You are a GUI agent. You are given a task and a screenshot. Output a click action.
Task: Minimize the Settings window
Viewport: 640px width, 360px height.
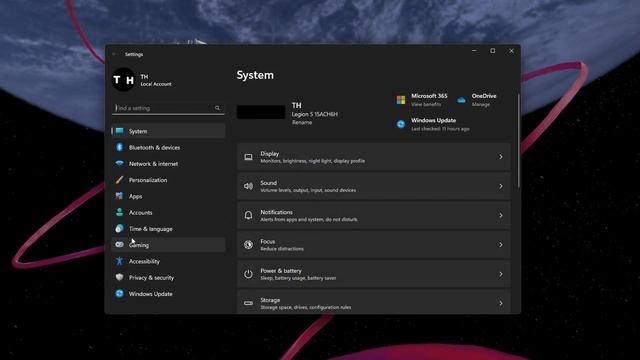(474, 51)
